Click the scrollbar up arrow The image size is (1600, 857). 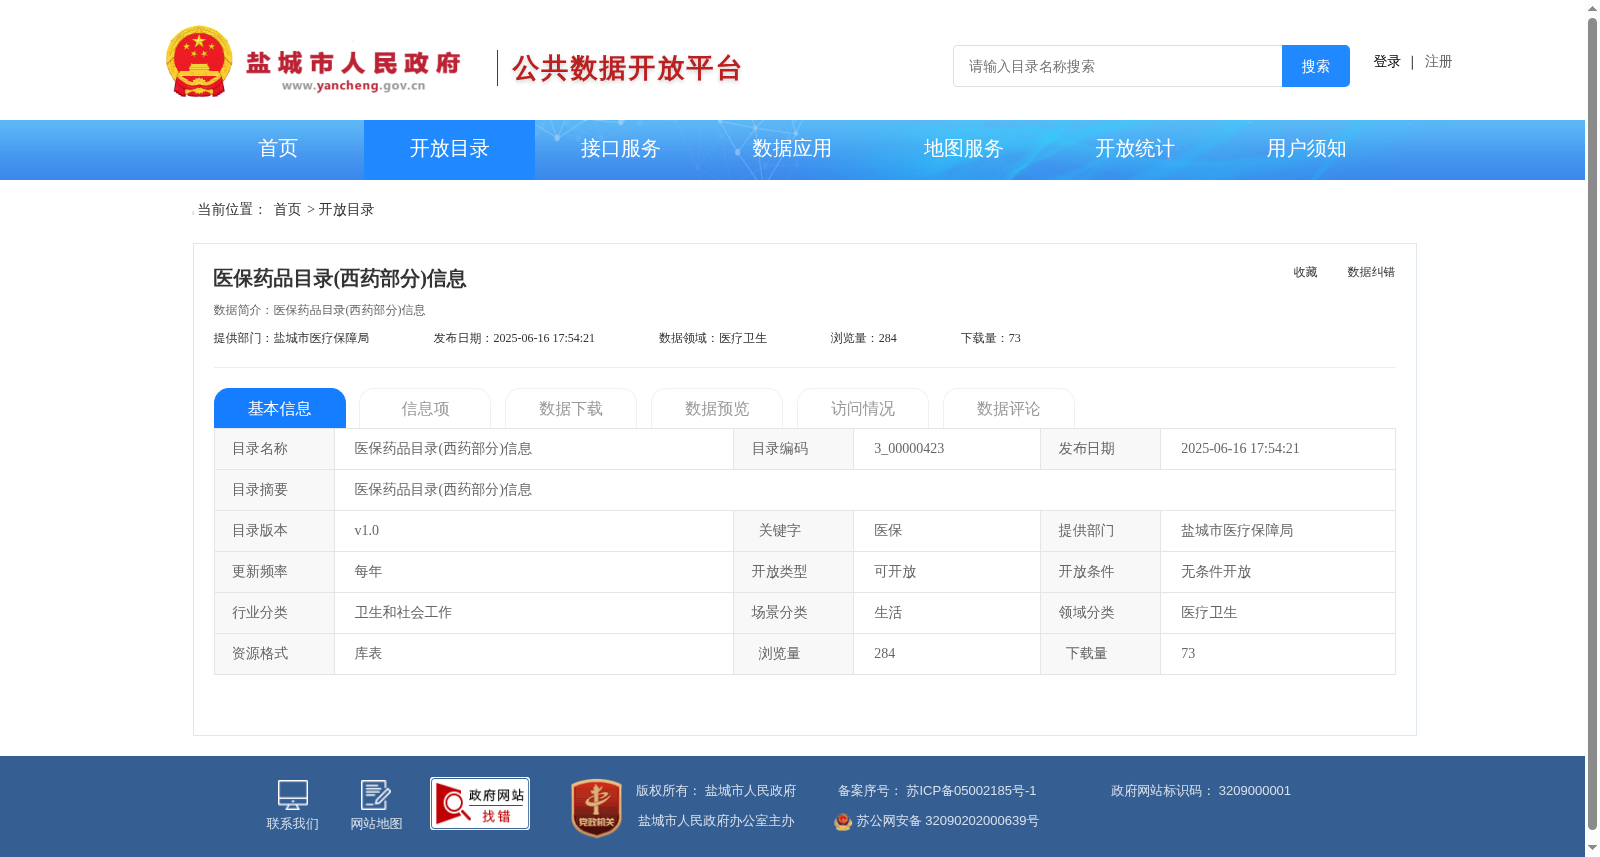1592,8
